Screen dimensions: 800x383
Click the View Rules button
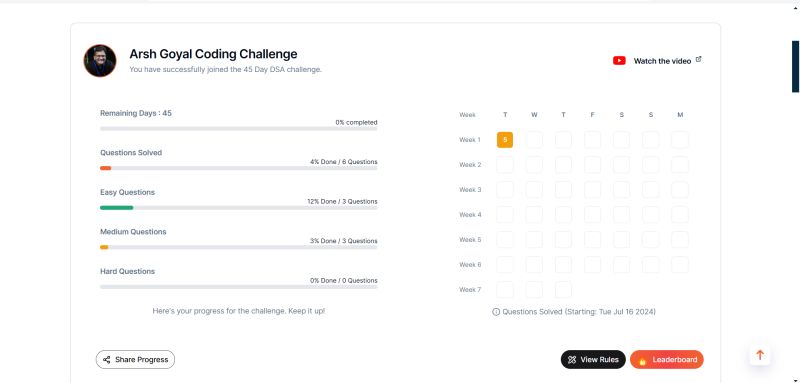coord(593,360)
